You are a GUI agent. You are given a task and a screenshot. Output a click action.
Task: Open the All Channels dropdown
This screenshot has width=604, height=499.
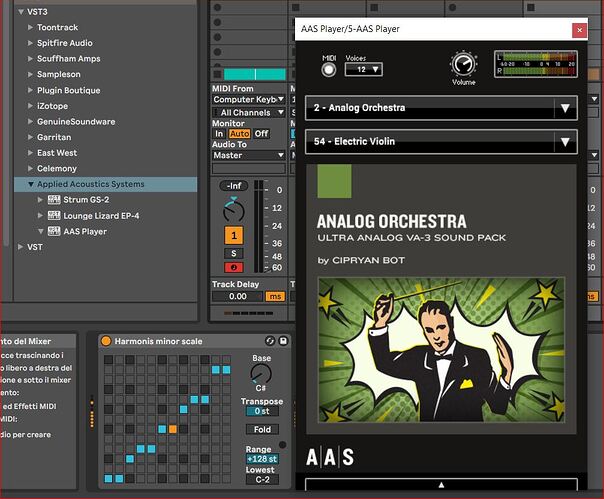click(x=249, y=113)
